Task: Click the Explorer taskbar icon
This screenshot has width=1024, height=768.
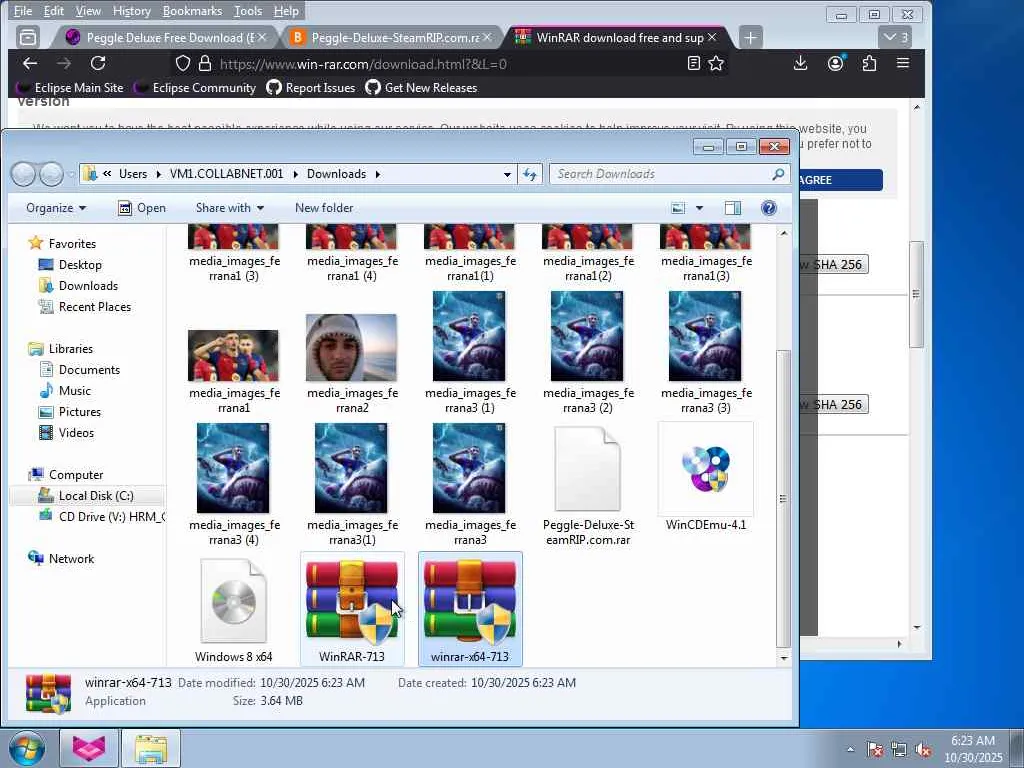Action: [151, 748]
